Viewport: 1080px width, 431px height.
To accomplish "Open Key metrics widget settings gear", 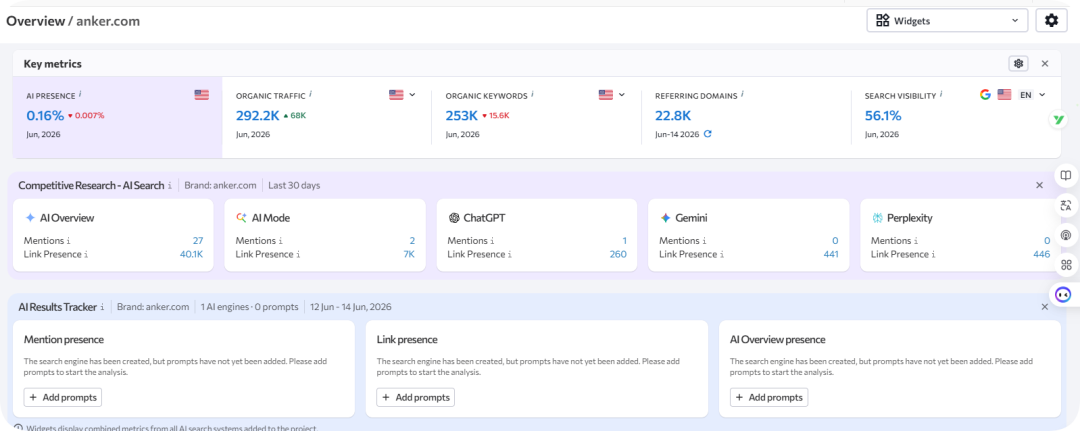I will tap(1018, 63).
